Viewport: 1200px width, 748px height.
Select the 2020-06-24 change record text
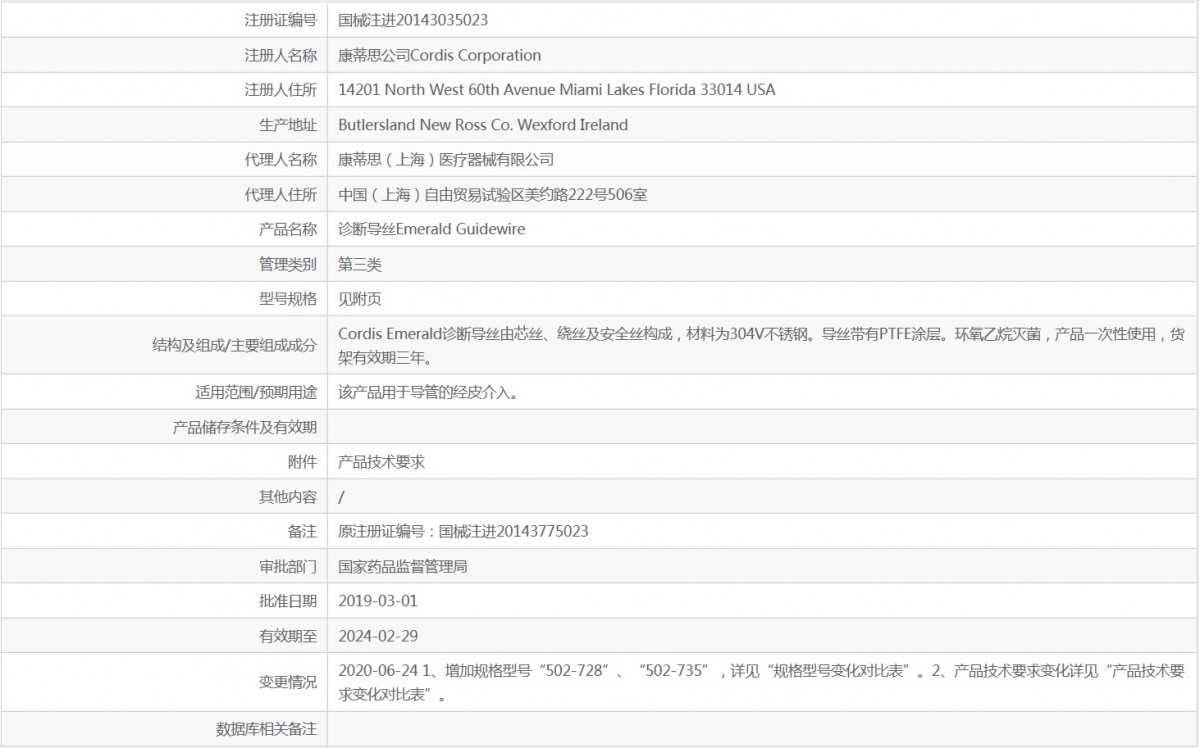[x=762, y=682]
